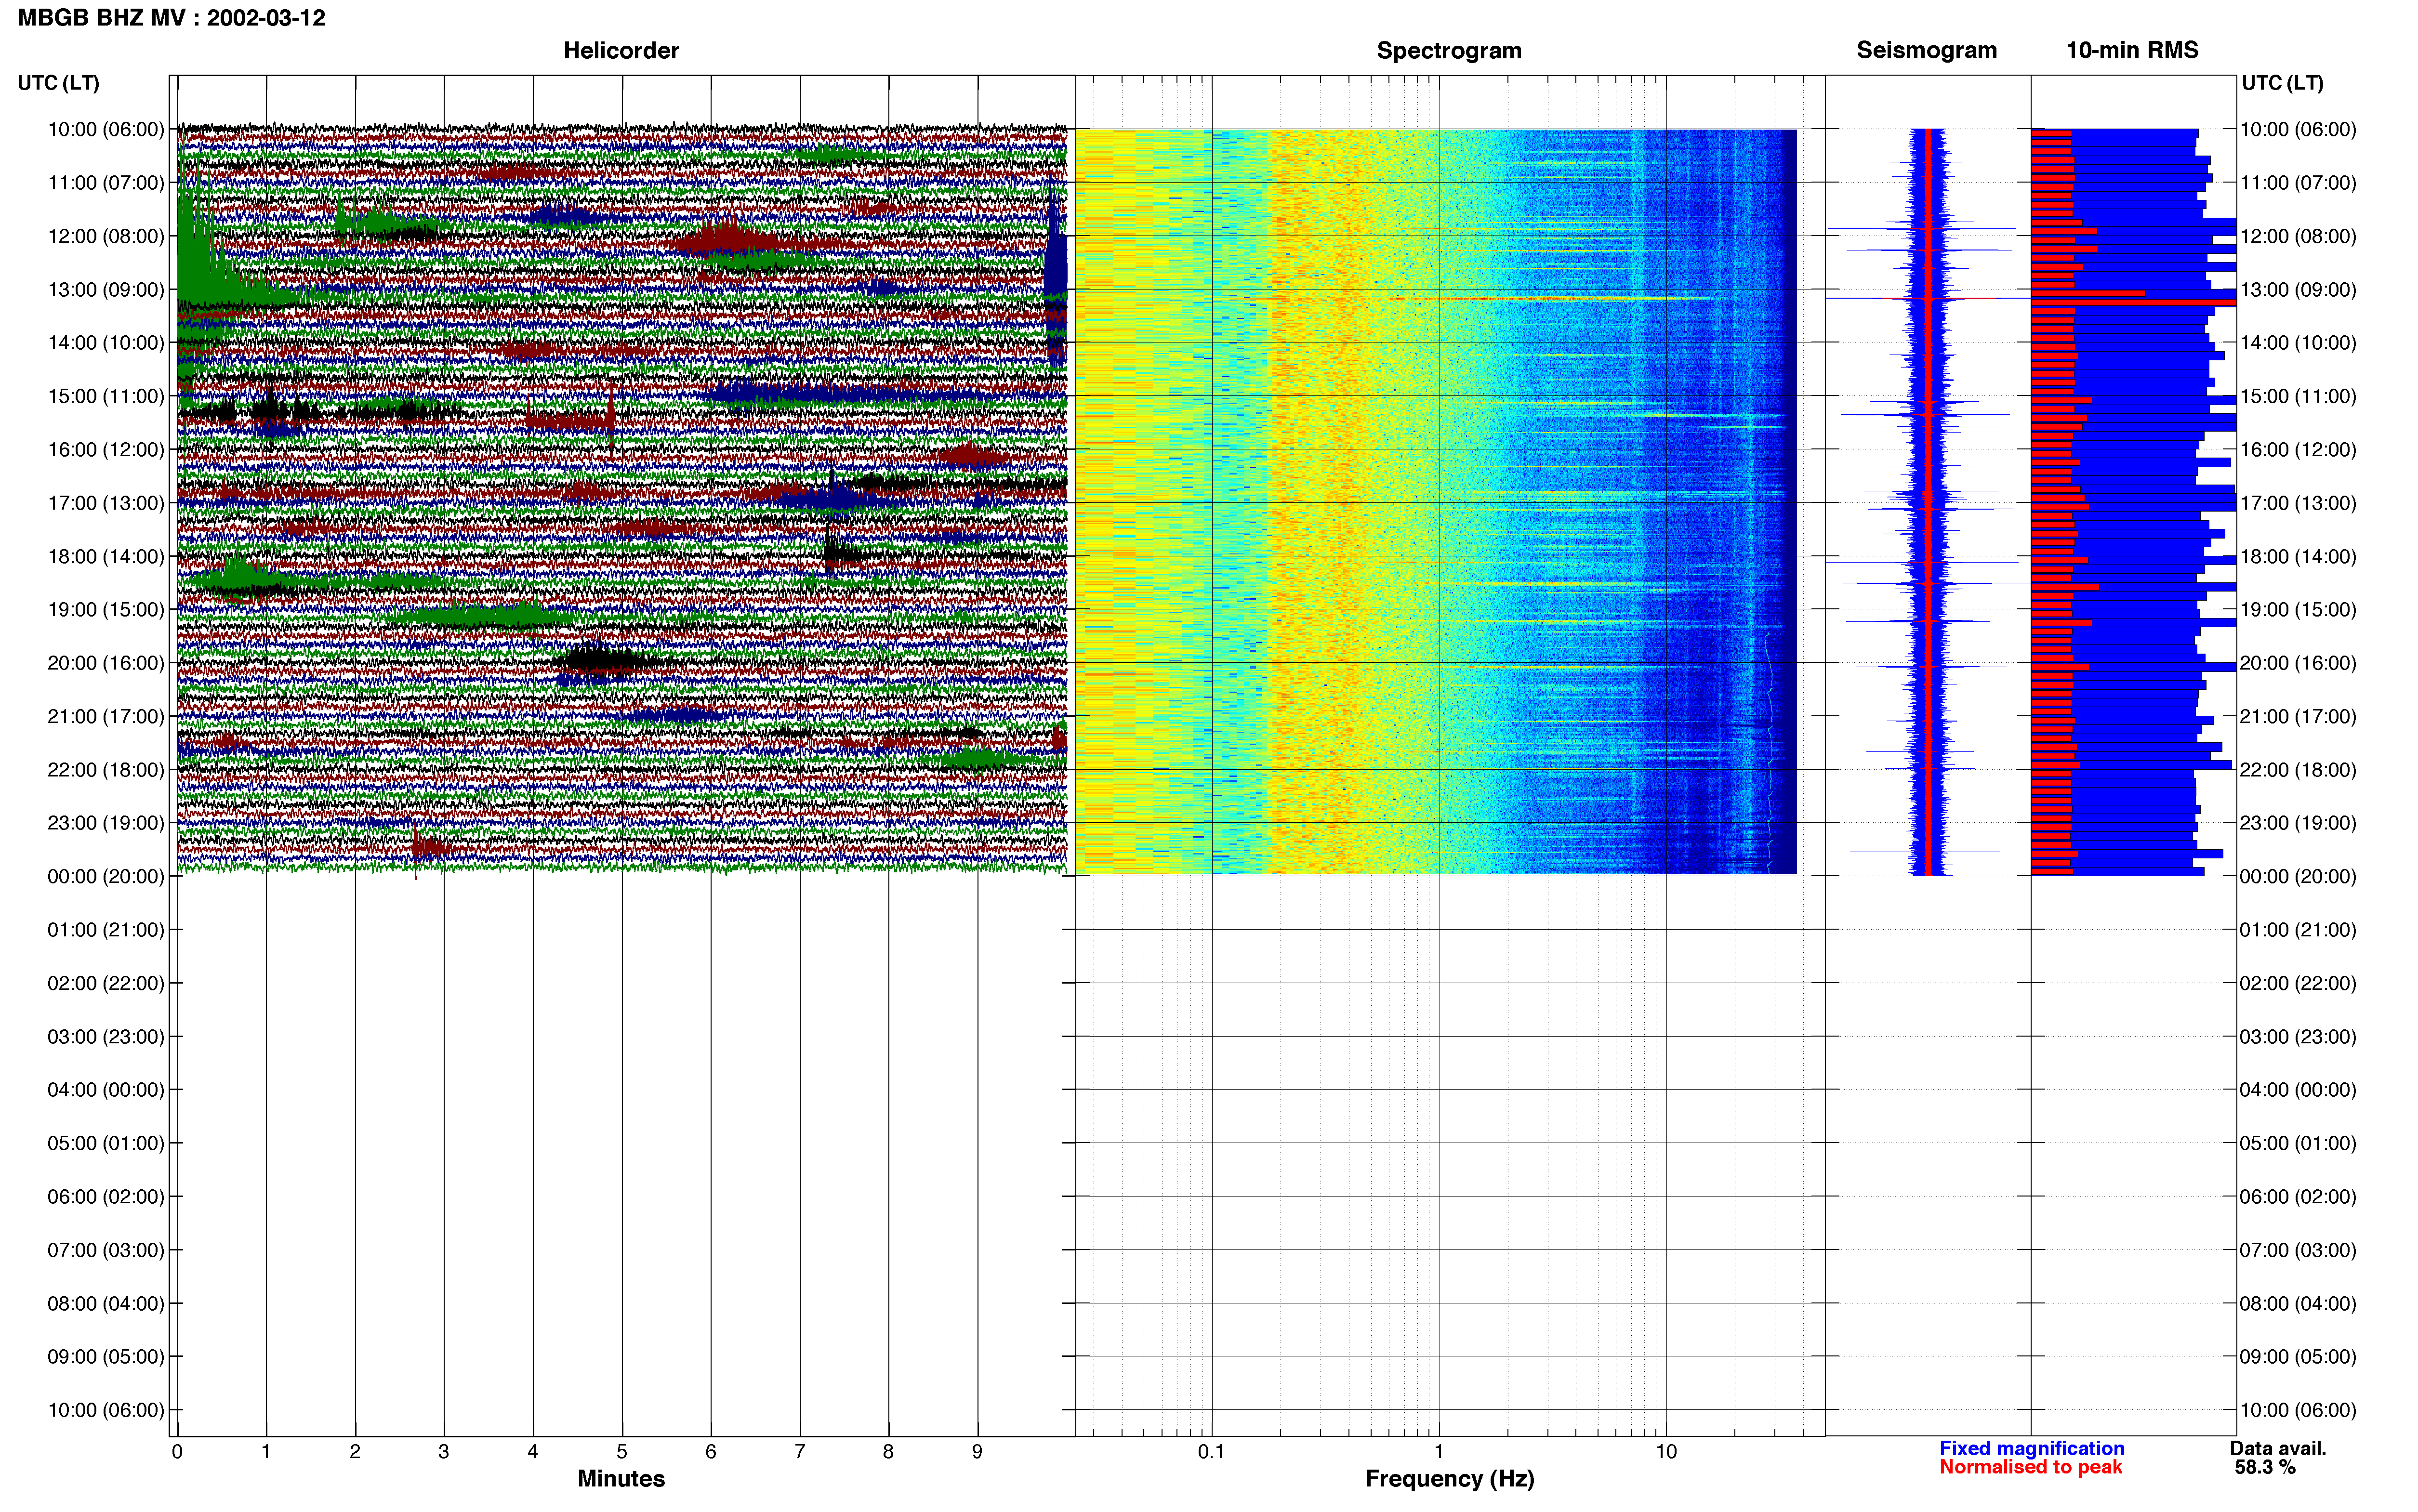Click left time label '12:00 (08:00)'
2418x1512 pixels.
[x=106, y=236]
